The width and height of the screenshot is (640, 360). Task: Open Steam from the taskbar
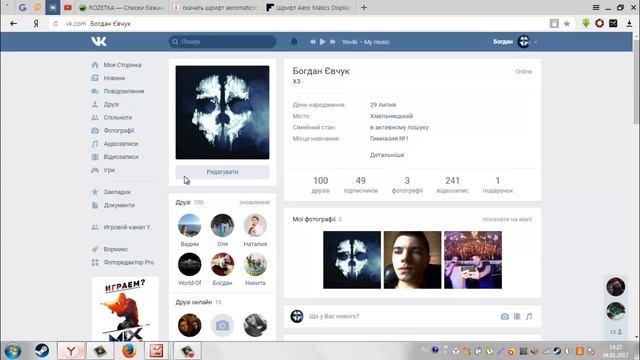tap(42, 351)
